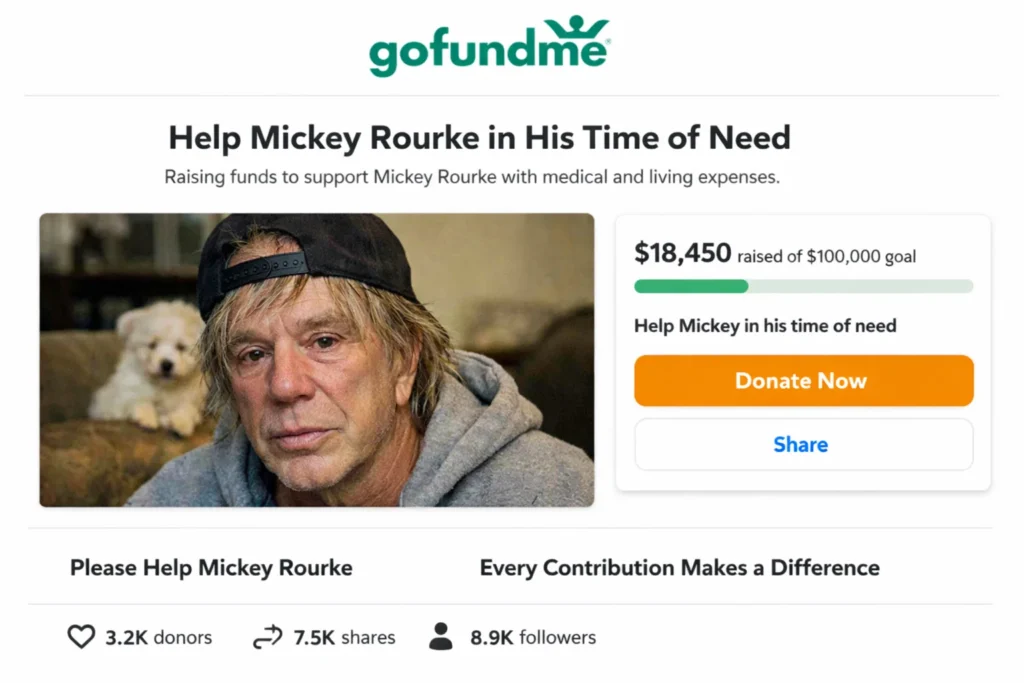
Task: Select the Please Help Mickey Rourke section heading
Action: point(210,567)
